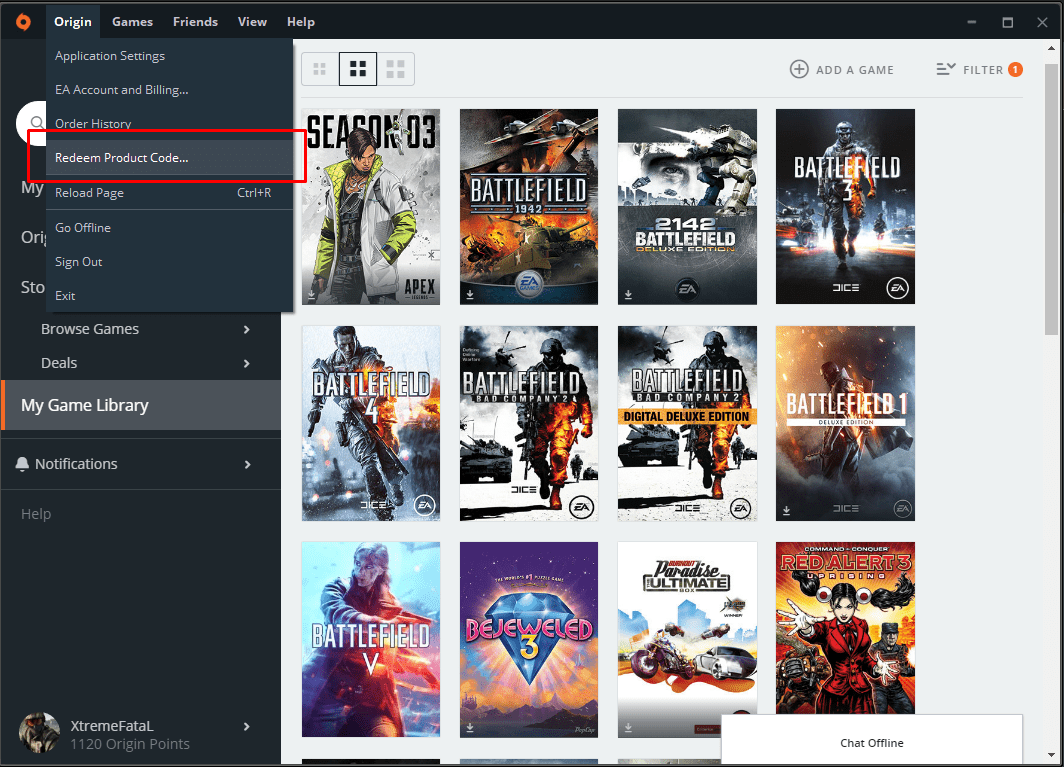1064x767 pixels.
Task: Select Redeem Product Code
Action: coord(169,157)
